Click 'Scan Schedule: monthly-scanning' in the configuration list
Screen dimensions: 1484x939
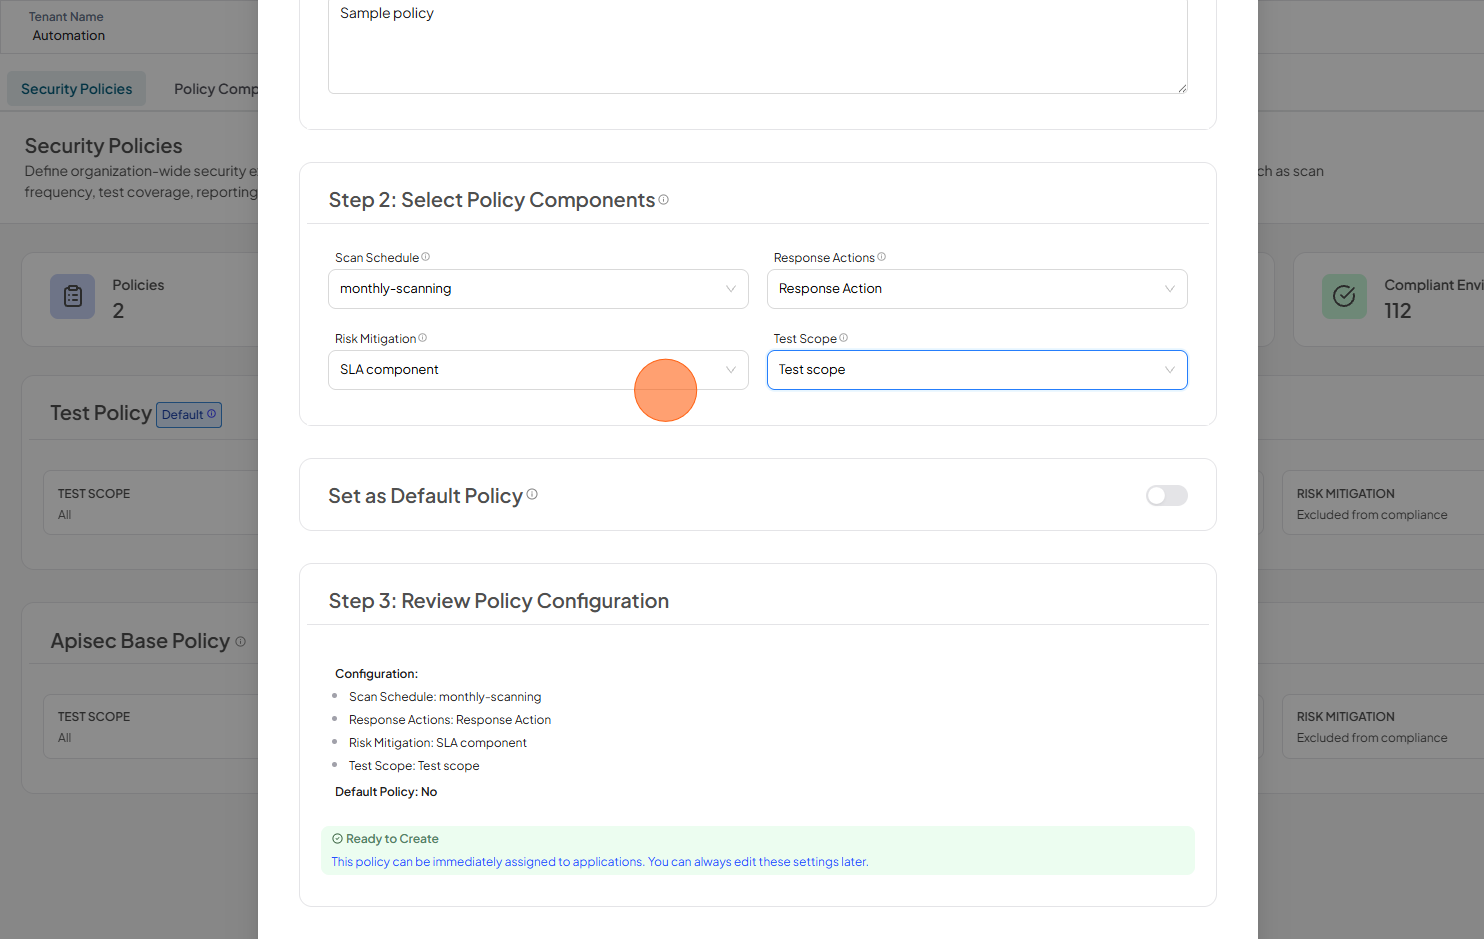coord(445,697)
